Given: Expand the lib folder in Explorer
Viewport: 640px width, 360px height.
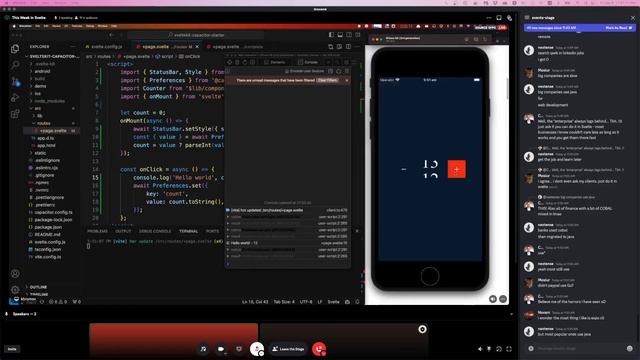Looking at the screenshot, I should [x=39, y=116].
